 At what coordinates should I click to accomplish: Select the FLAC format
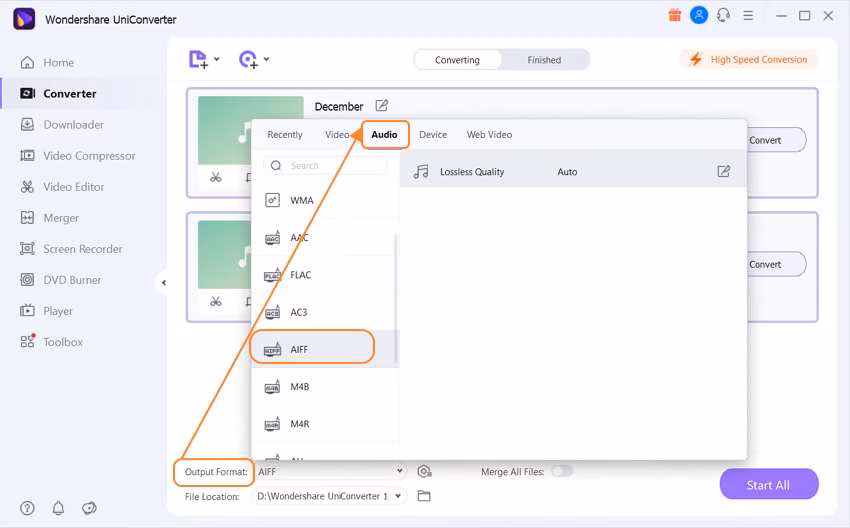[325, 275]
